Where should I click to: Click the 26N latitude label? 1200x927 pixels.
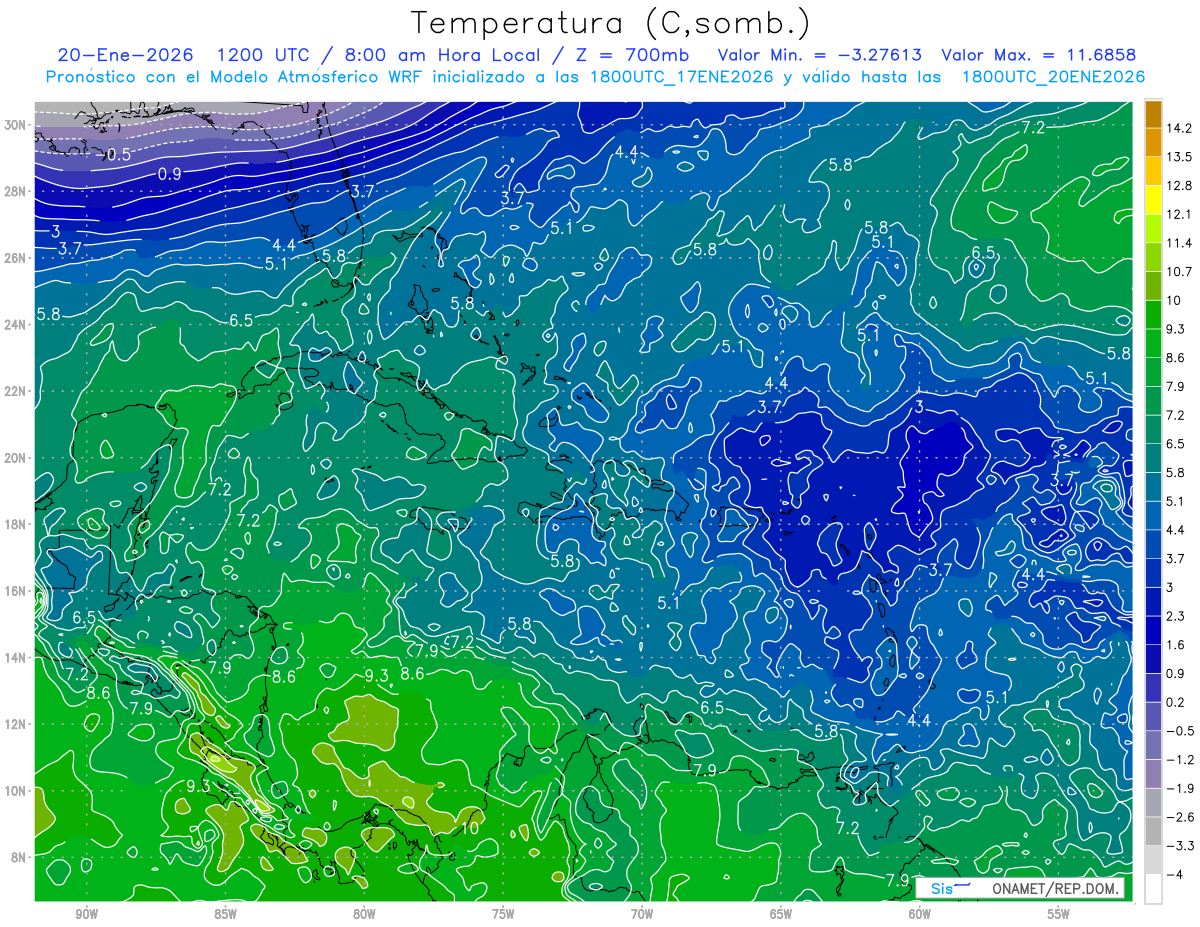coord(17,258)
